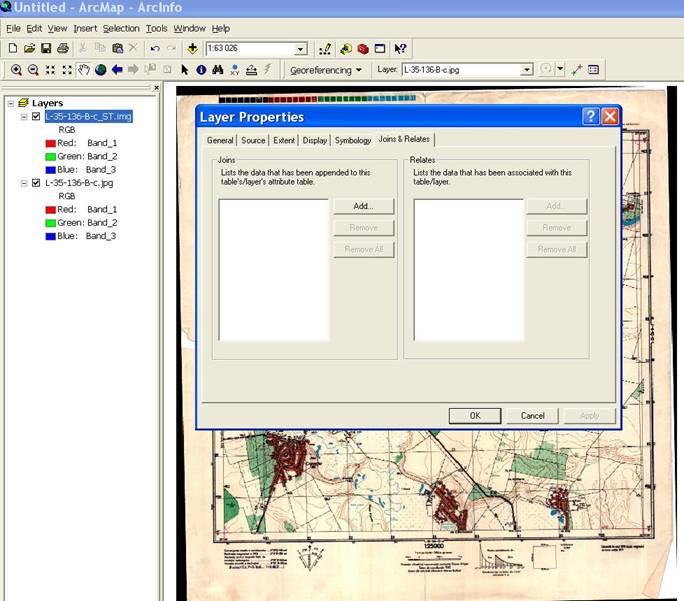Toggle visibility of L-35-136-B-c.jpg layer
This screenshot has height=601, width=684.
pos(37,183)
